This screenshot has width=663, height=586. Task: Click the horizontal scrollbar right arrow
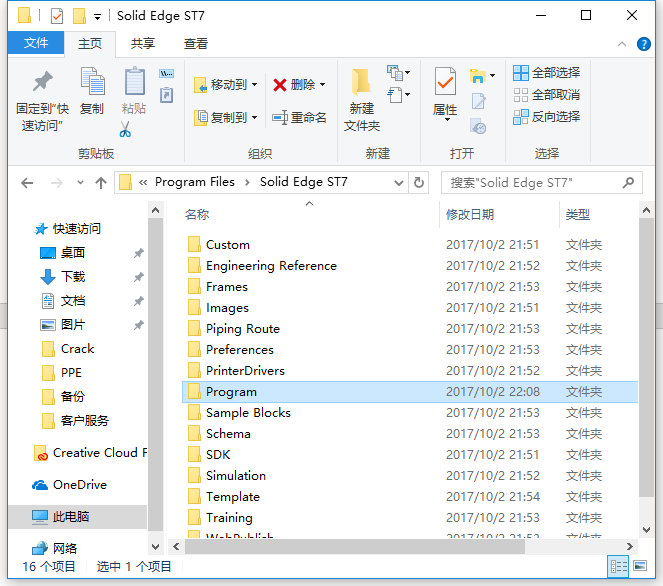[x=630, y=547]
